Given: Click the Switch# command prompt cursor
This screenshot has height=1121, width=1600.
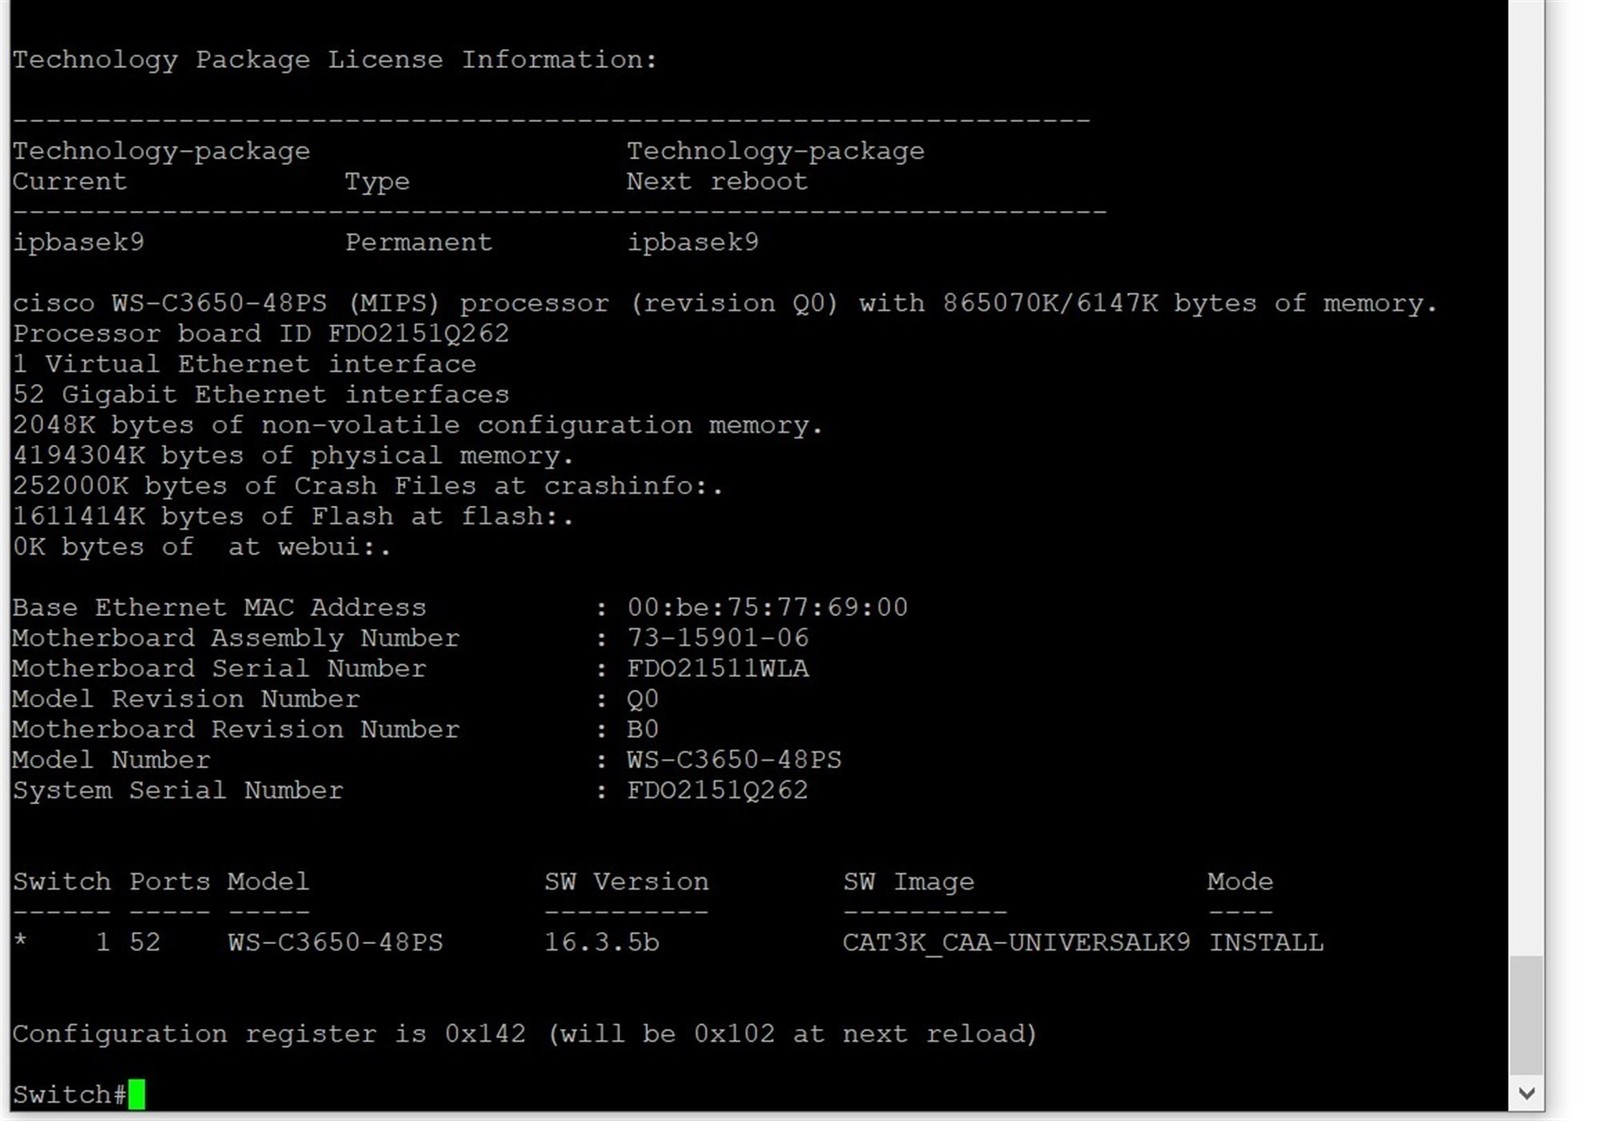Looking at the screenshot, I should pos(136,1094).
